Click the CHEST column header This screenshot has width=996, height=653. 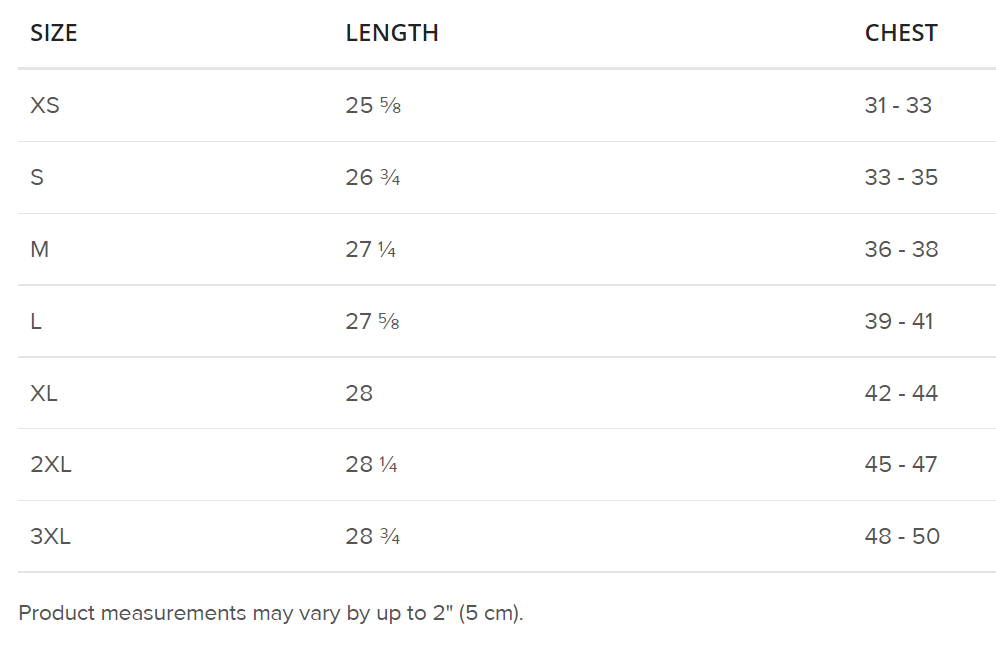click(x=901, y=33)
